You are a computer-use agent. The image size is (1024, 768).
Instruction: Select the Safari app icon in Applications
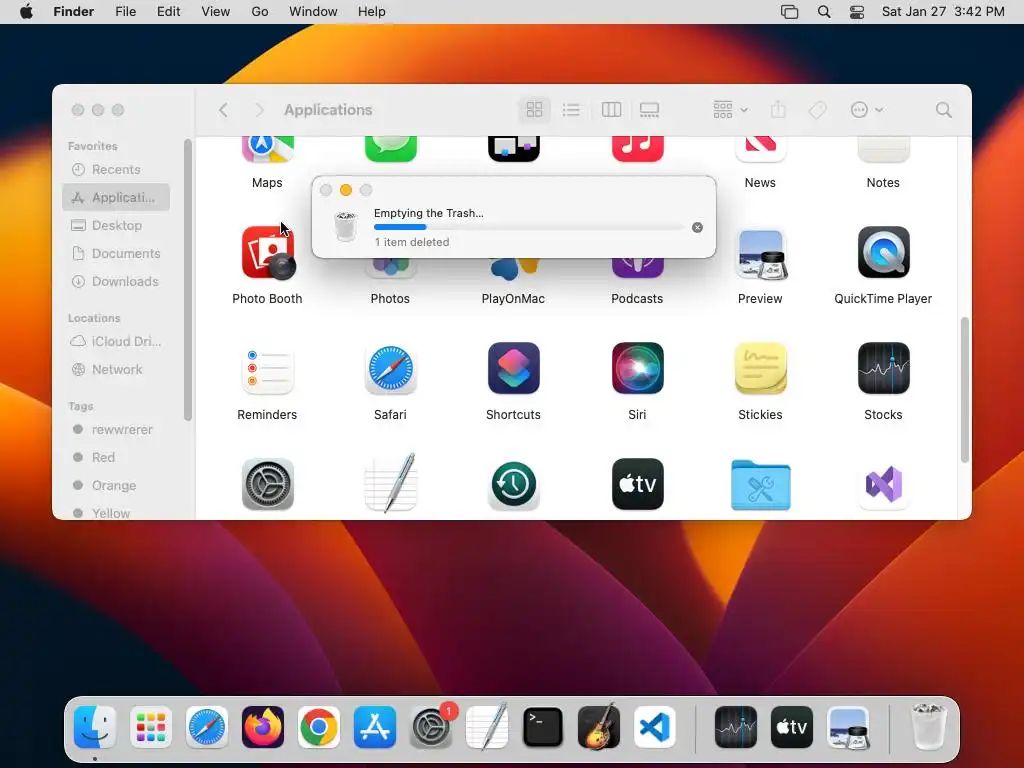(391, 369)
